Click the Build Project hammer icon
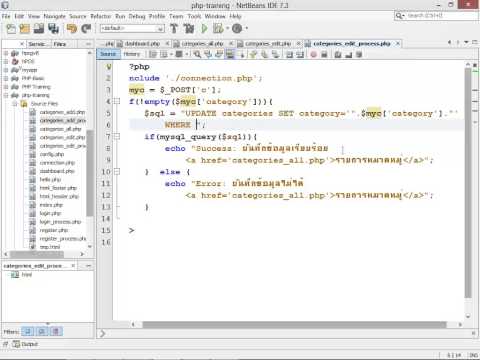This screenshot has height=360, width=480. coord(174,29)
